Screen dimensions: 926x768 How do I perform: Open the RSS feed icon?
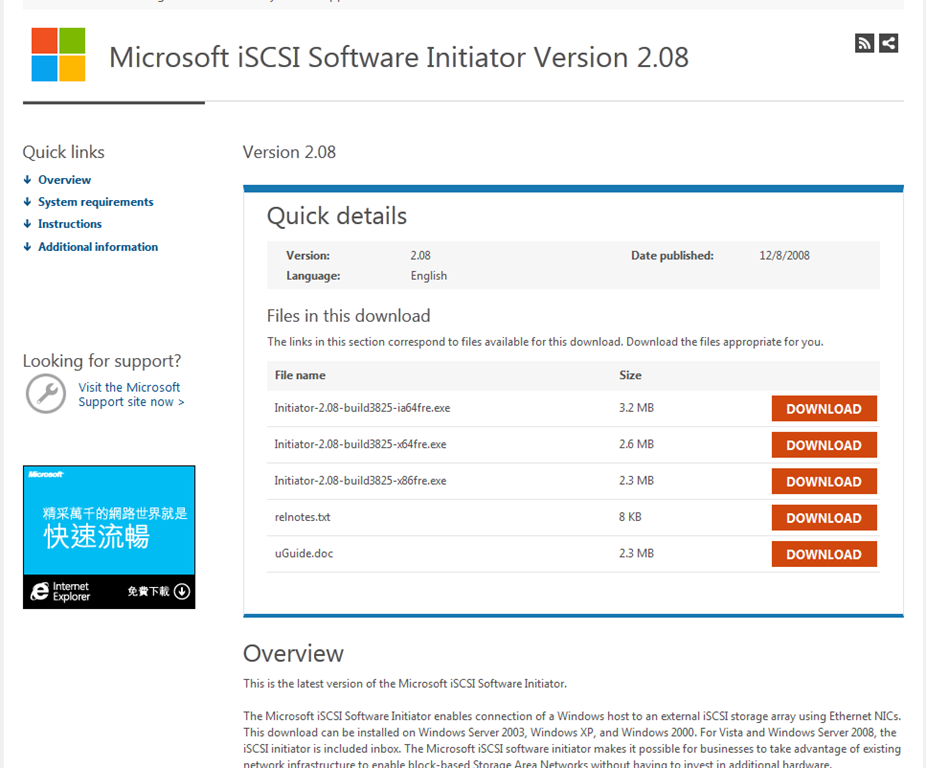(864, 43)
